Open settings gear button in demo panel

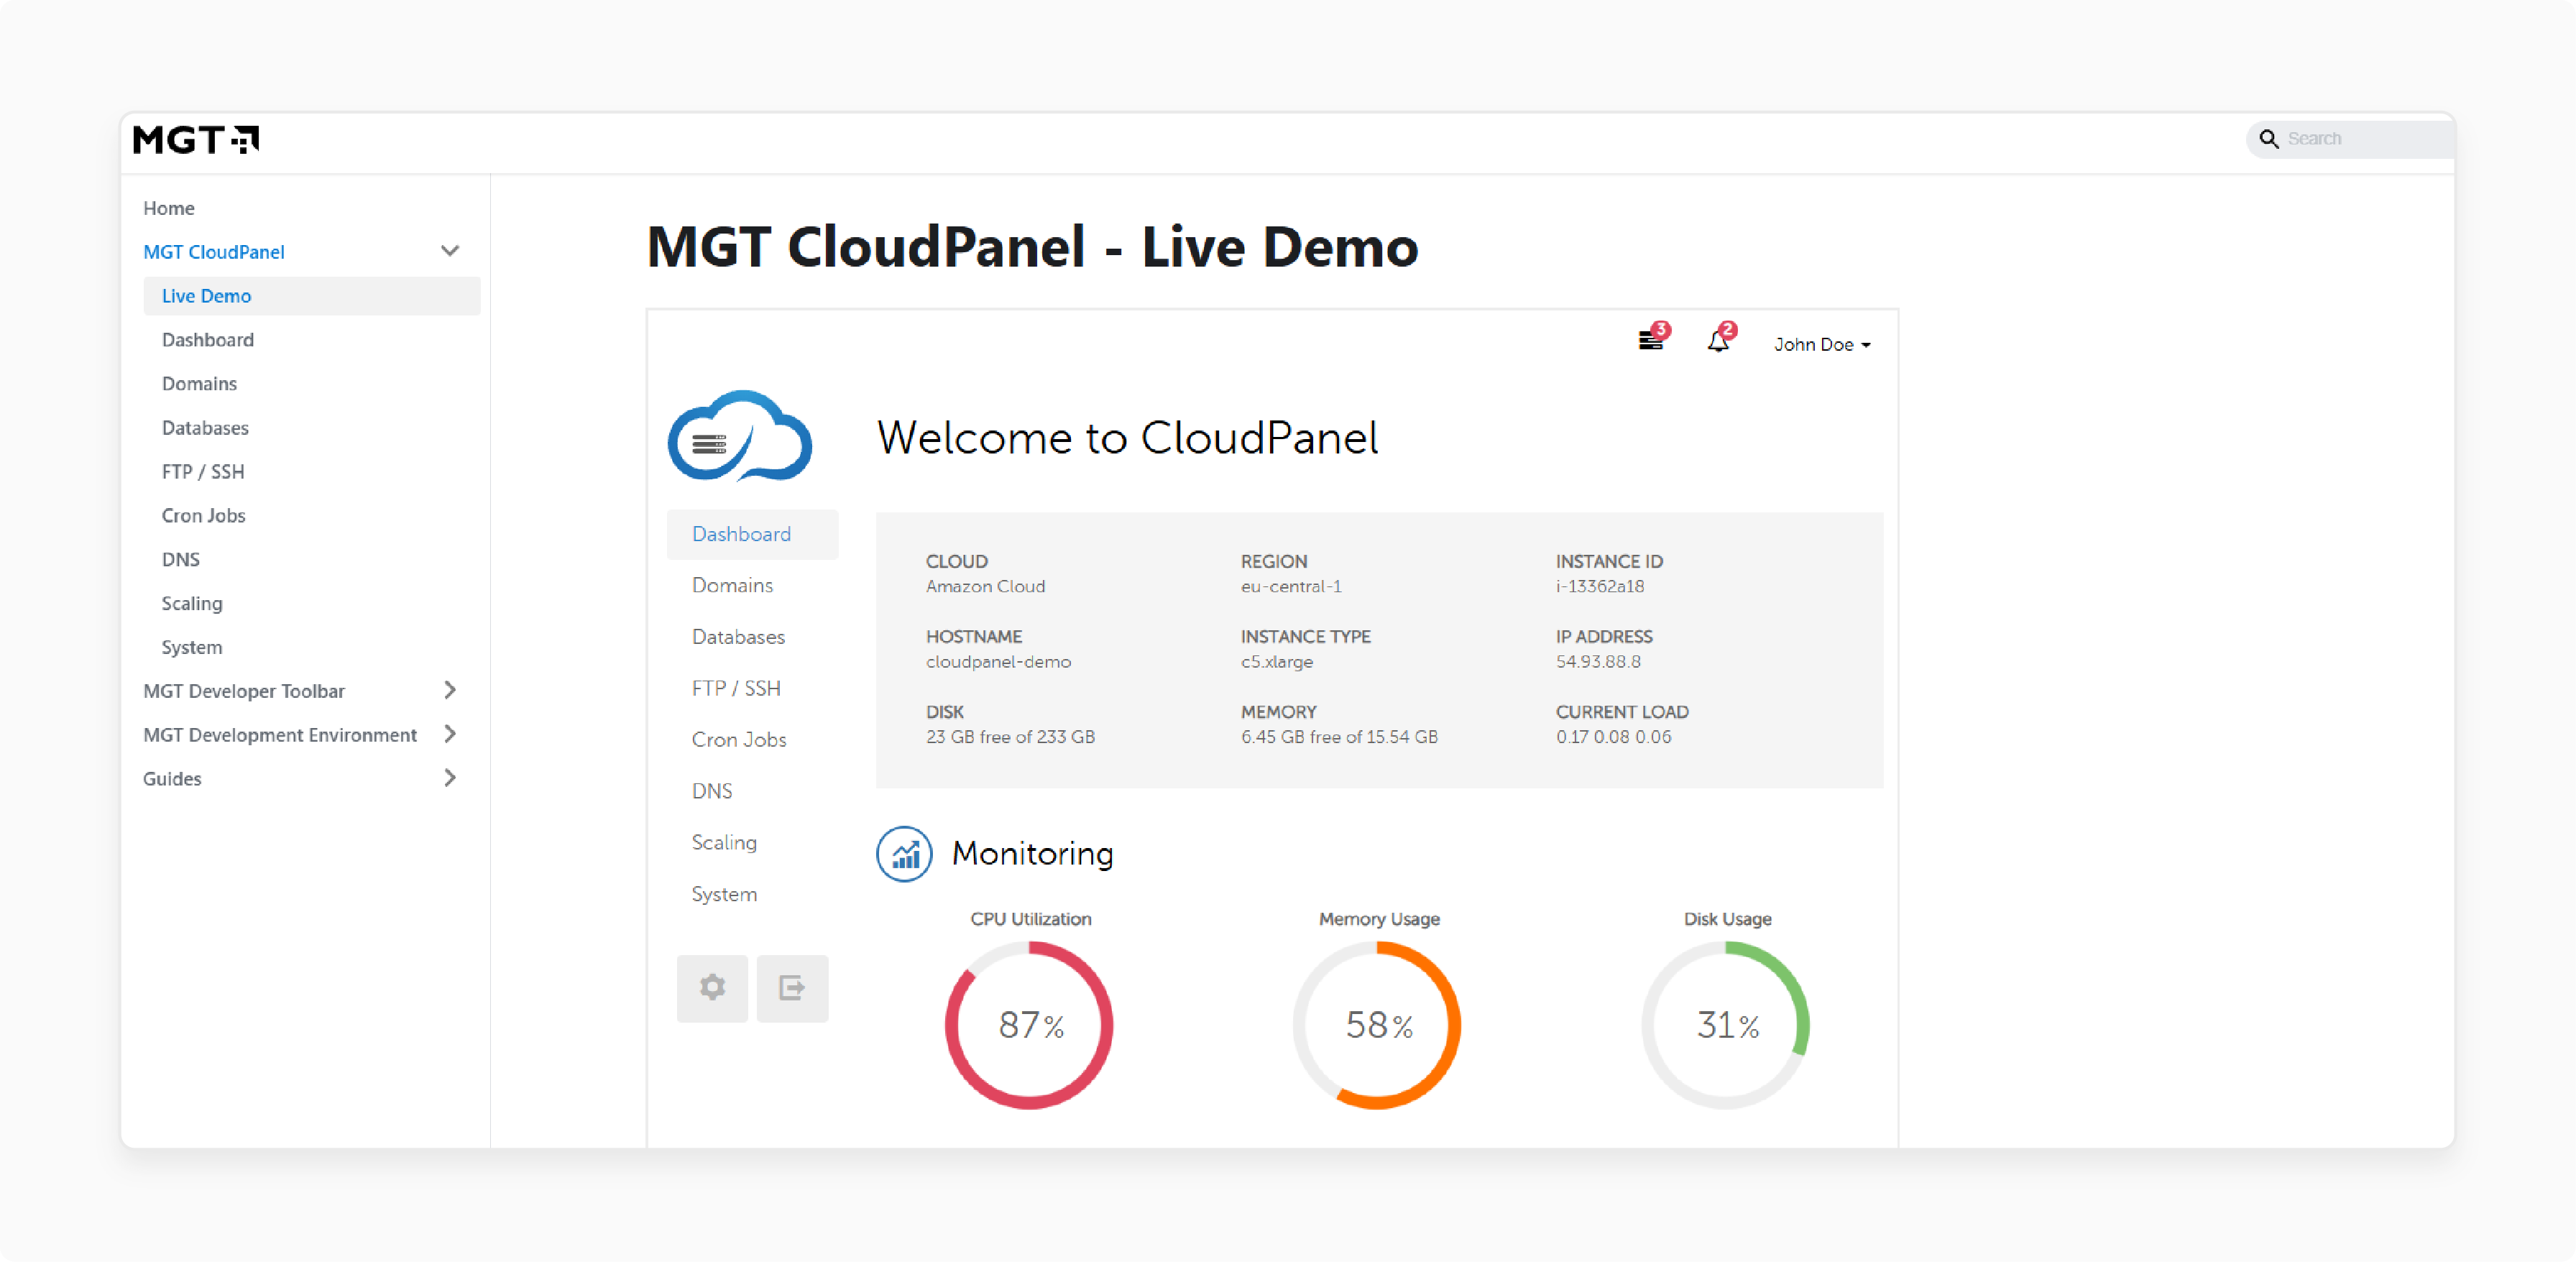(x=712, y=988)
